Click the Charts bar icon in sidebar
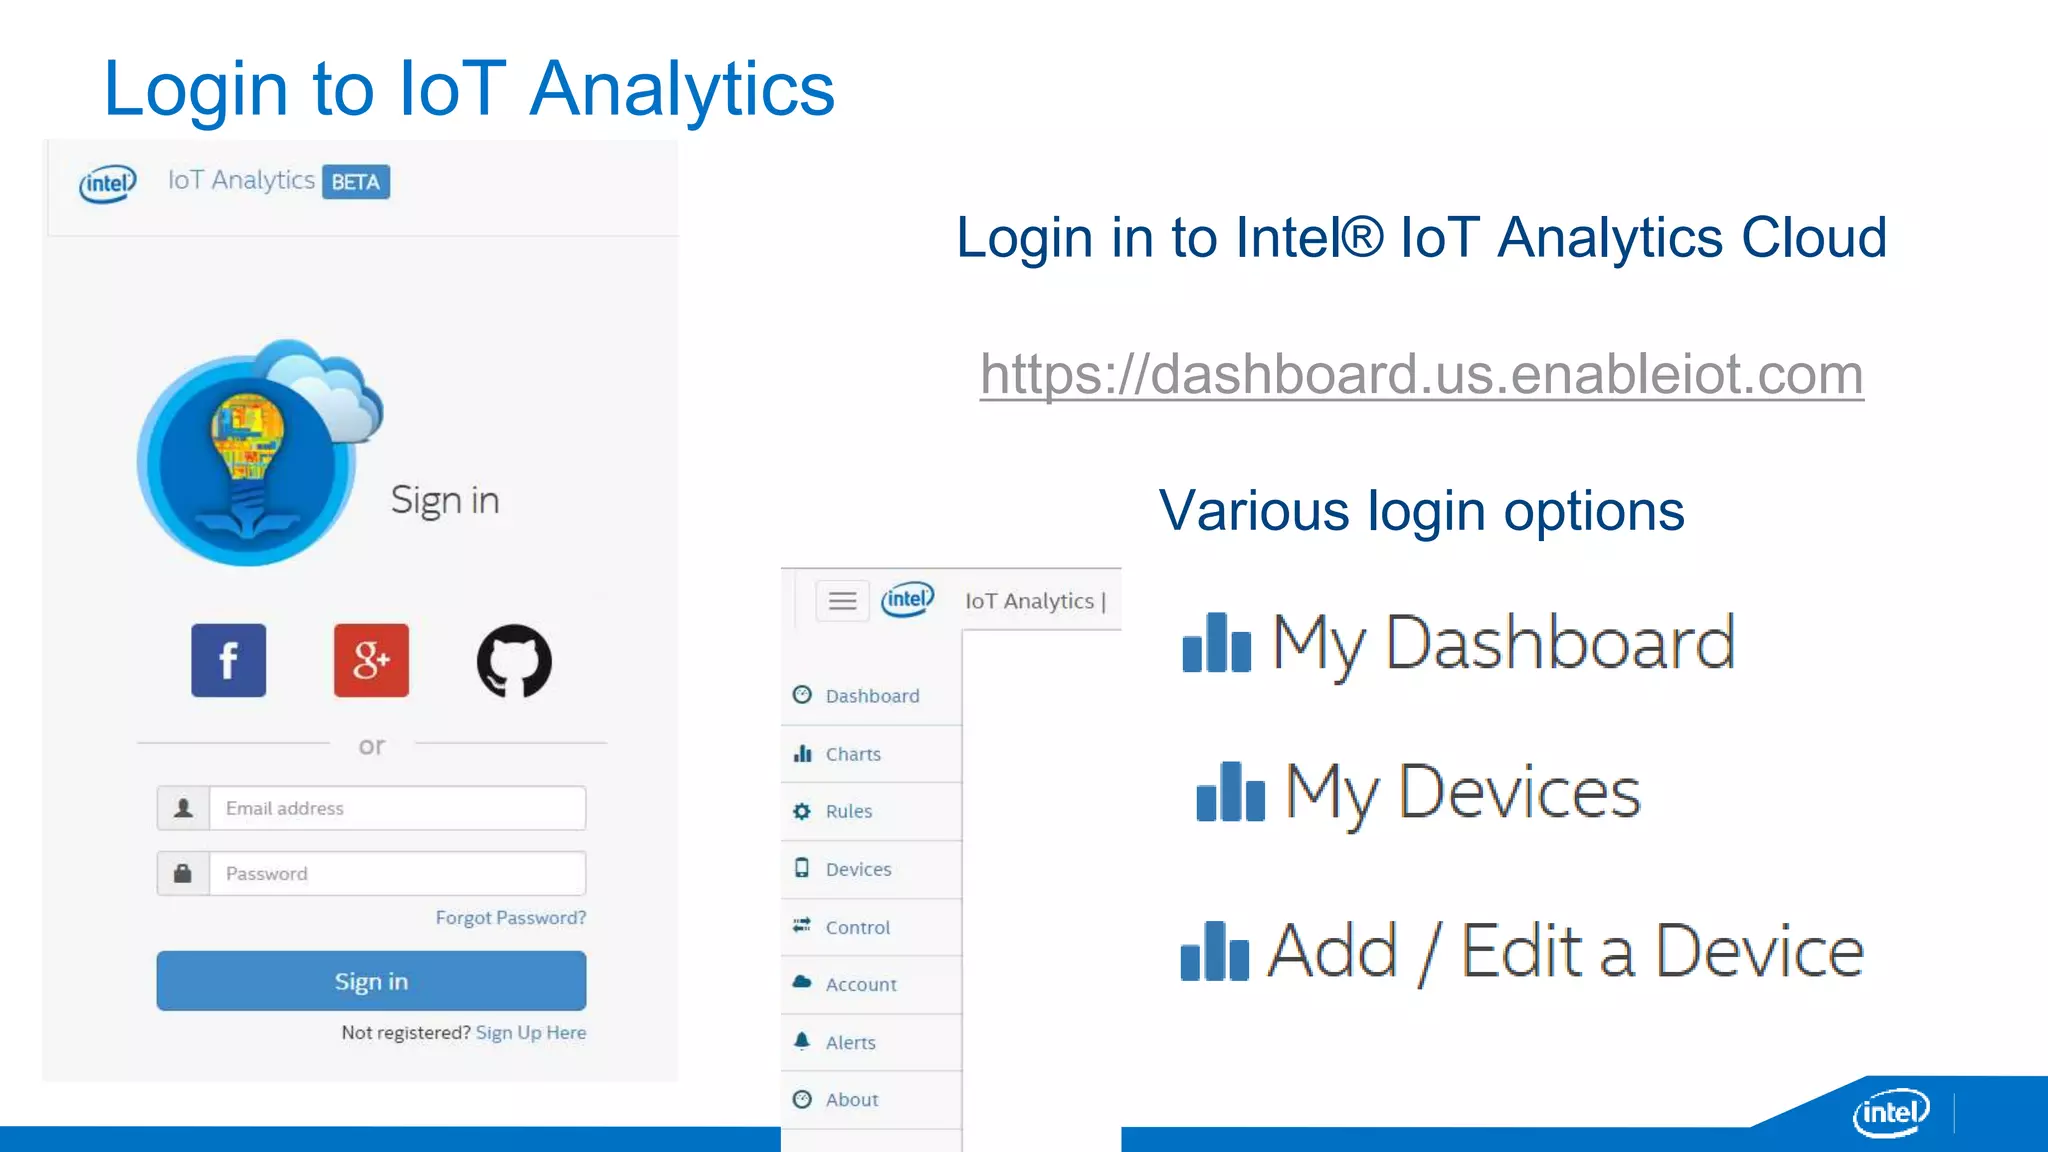The height and width of the screenshot is (1152, 2048). point(802,753)
